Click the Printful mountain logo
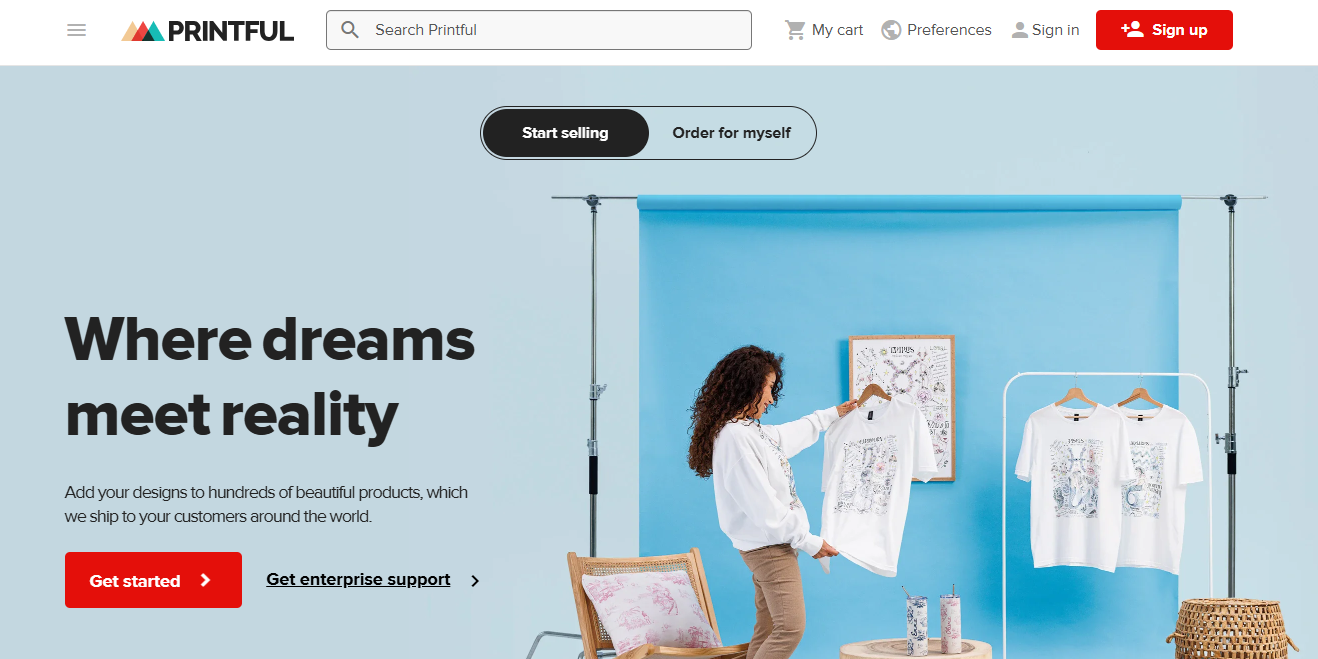 [x=143, y=31]
